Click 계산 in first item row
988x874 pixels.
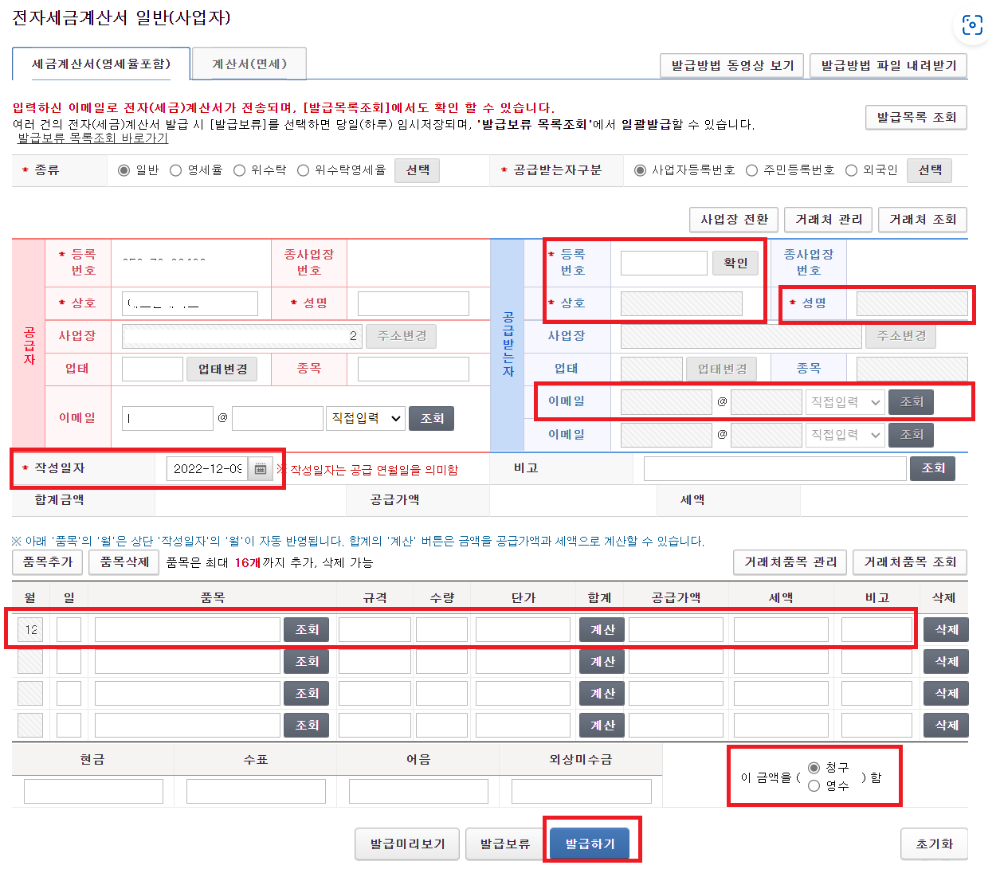point(602,630)
